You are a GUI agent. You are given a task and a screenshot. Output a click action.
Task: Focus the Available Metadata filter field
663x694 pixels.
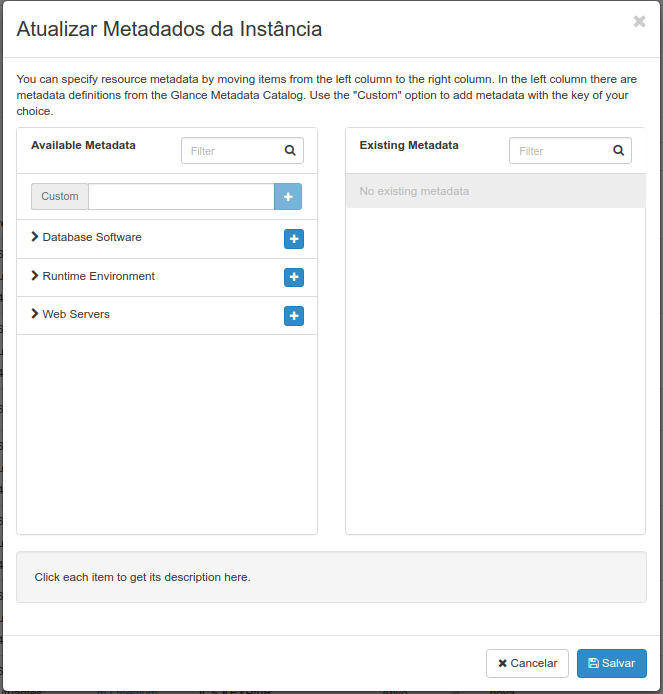click(242, 150)
